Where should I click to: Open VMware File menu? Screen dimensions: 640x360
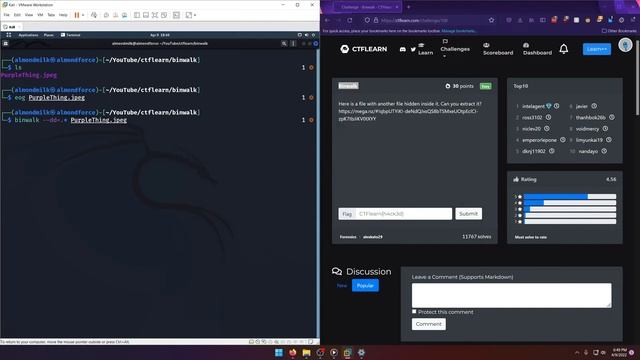tap(7, 15)
